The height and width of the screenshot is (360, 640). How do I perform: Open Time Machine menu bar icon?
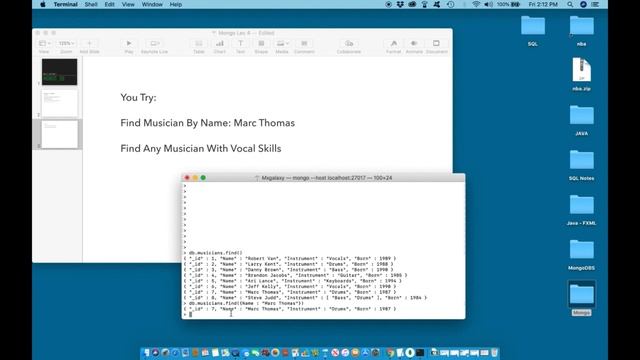coord(451,4)
